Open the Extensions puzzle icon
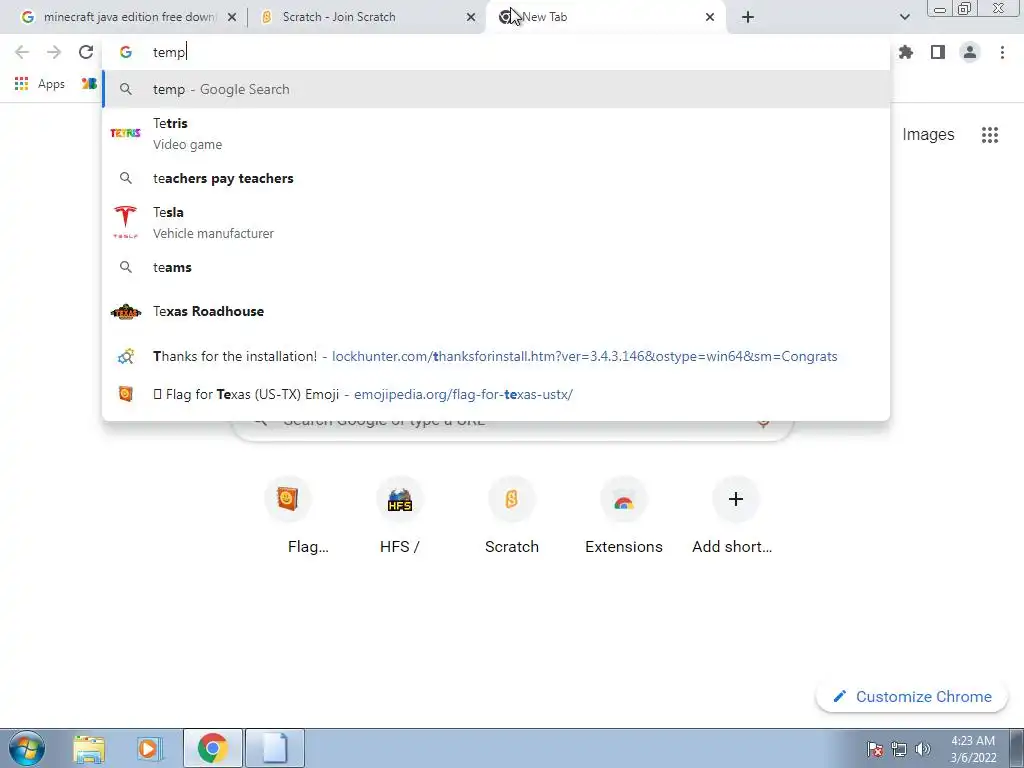The width and height of the screenshot is (1024, 768). point(906,52)
